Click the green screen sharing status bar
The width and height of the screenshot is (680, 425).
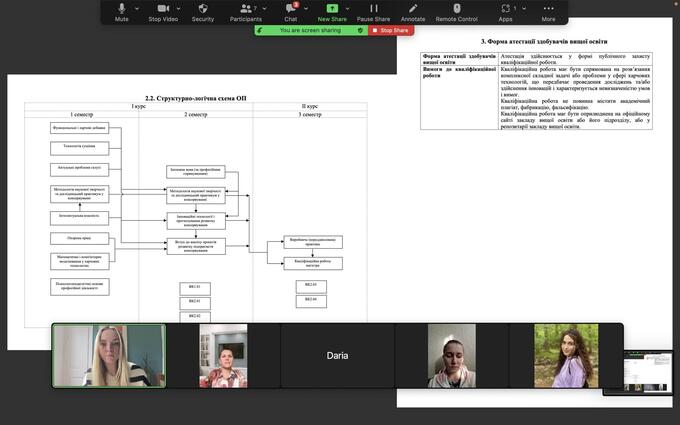tap(311, 31)
